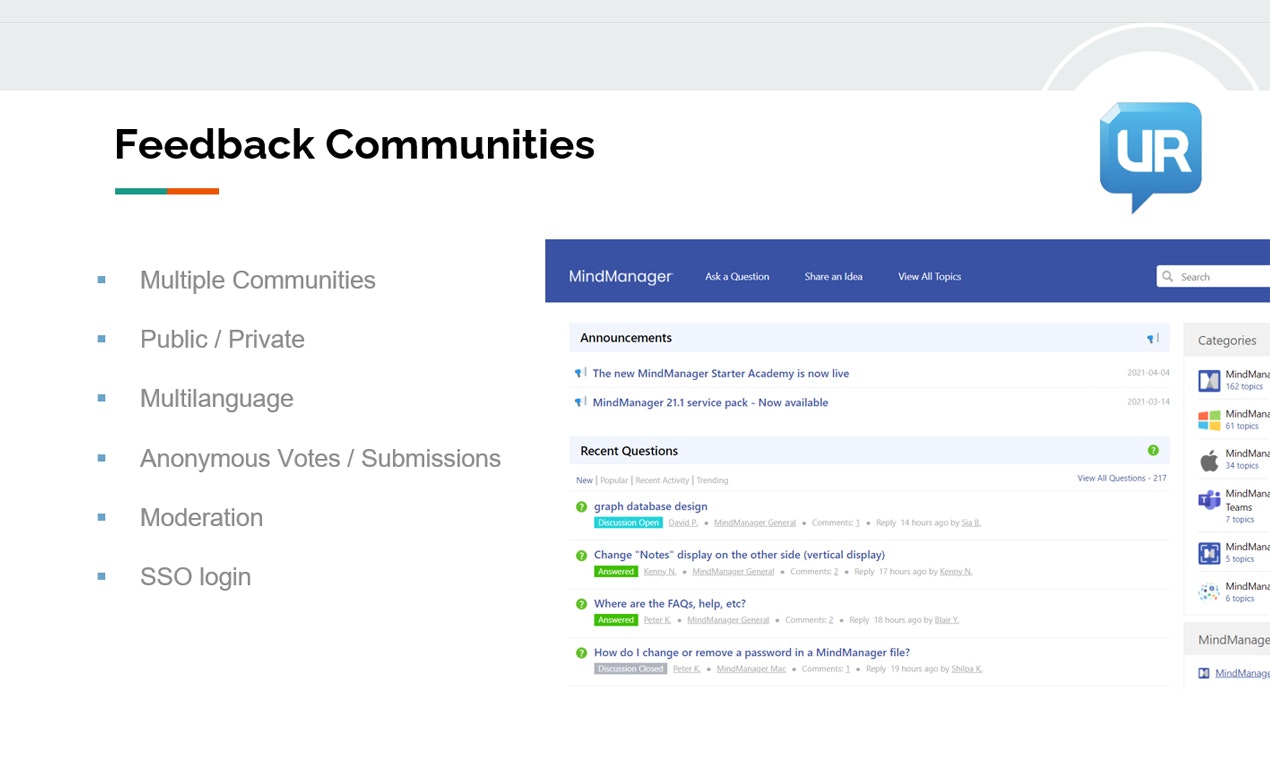
Task: Open the MindManager Mac category link
Action: click(x=751, y=669)
